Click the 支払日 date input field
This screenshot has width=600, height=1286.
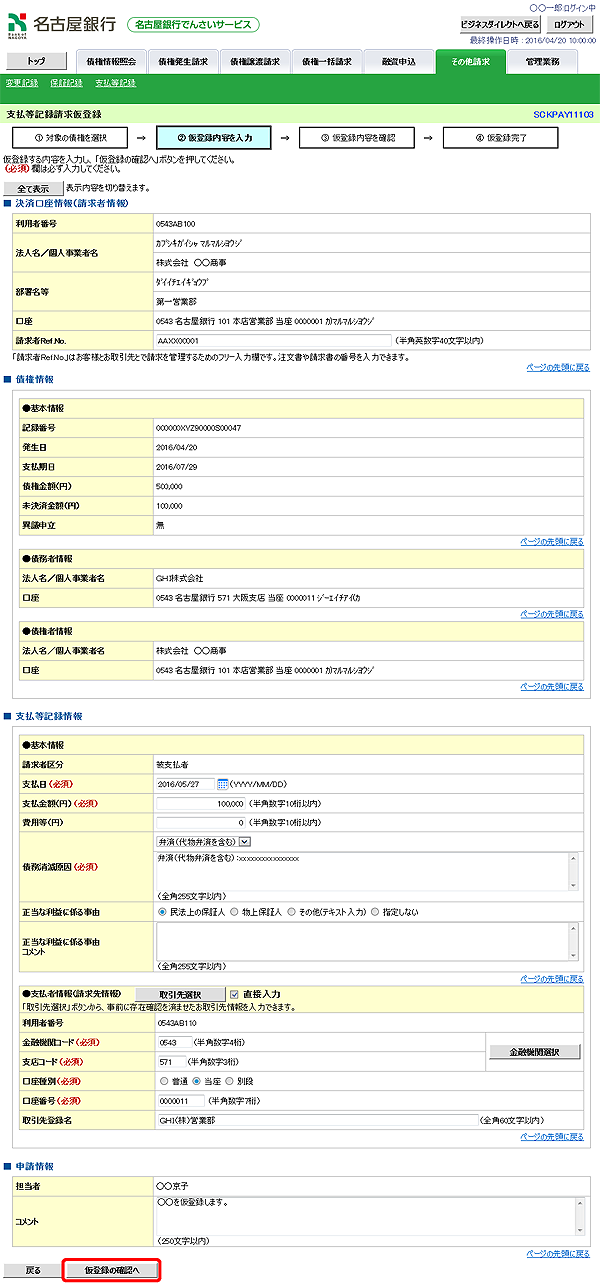tap(187, 785)
